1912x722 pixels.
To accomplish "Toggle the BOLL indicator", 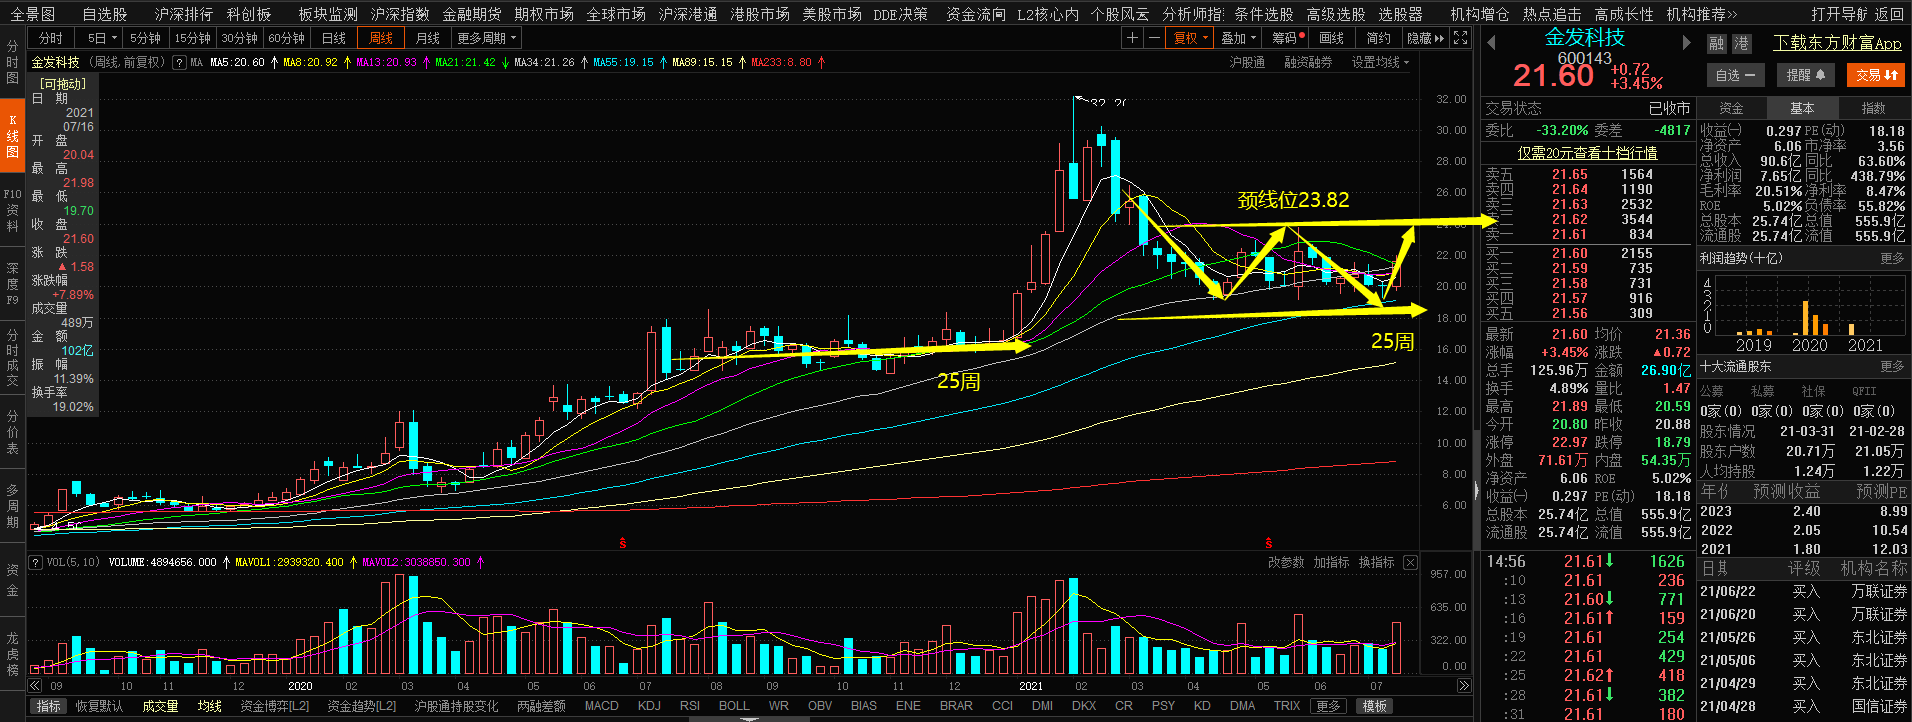I will 734,706.
